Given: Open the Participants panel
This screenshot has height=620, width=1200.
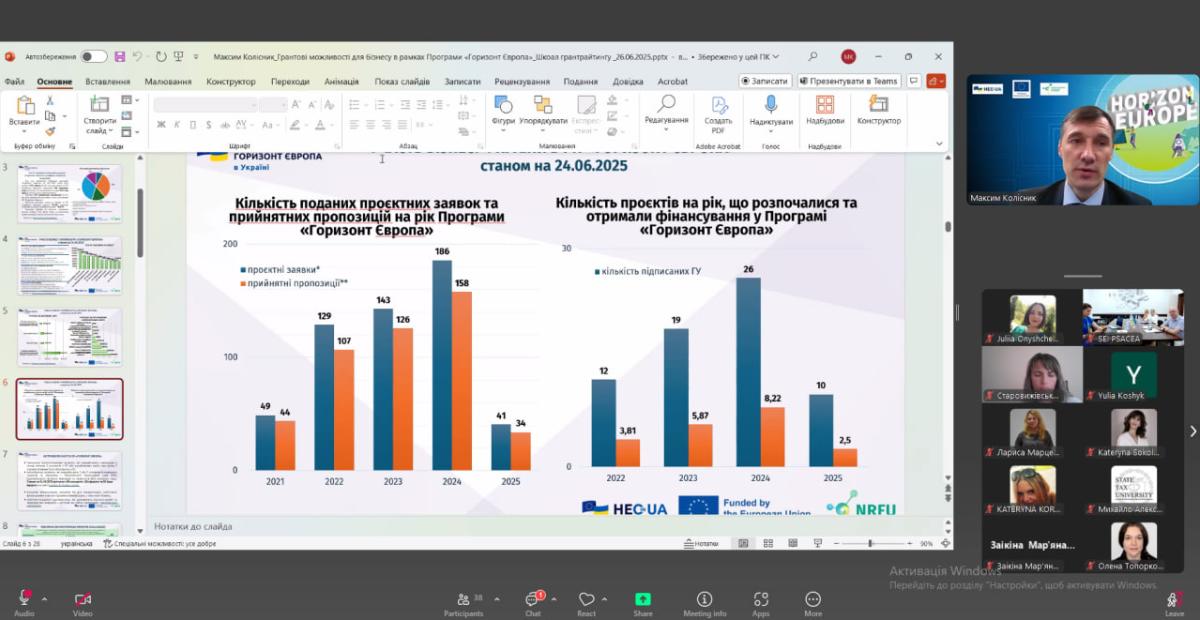Looking at the screenshot, I should pos(463,598).
